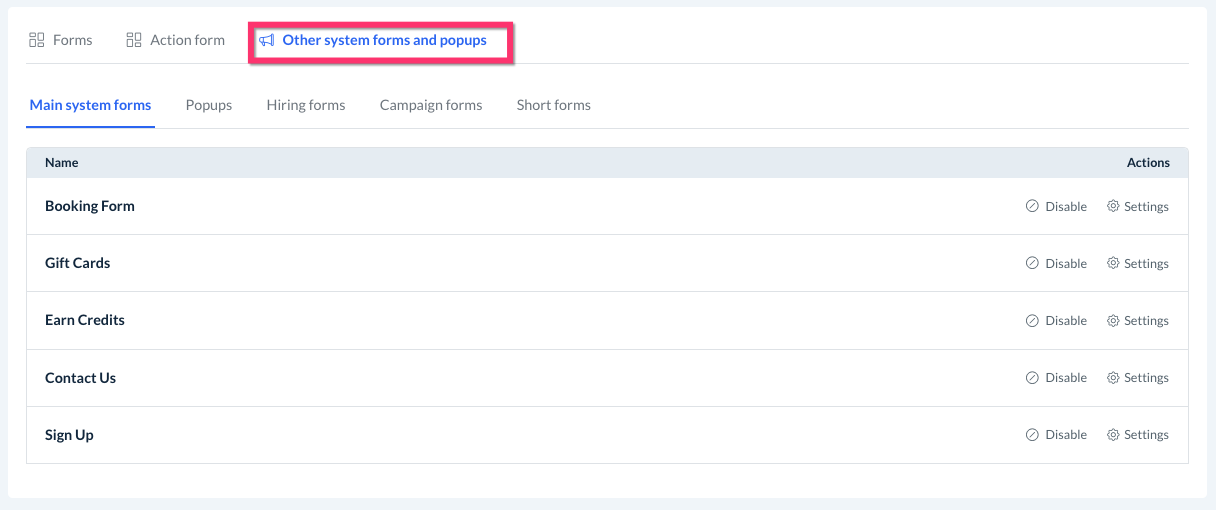Go to the Short forms tab
This screenshot has width=1216, height=510.
(x=554, y=105)
